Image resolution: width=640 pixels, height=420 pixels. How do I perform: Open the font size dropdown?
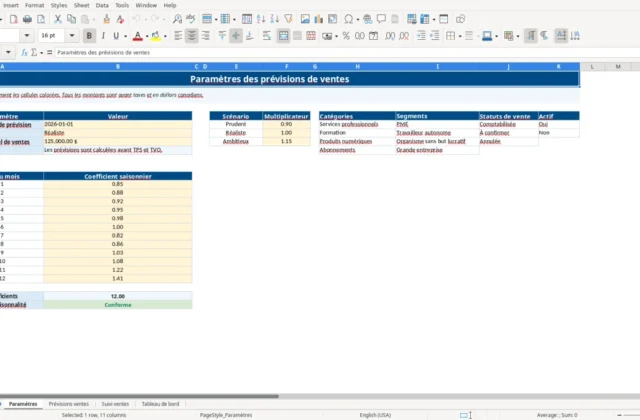point(72,36)
